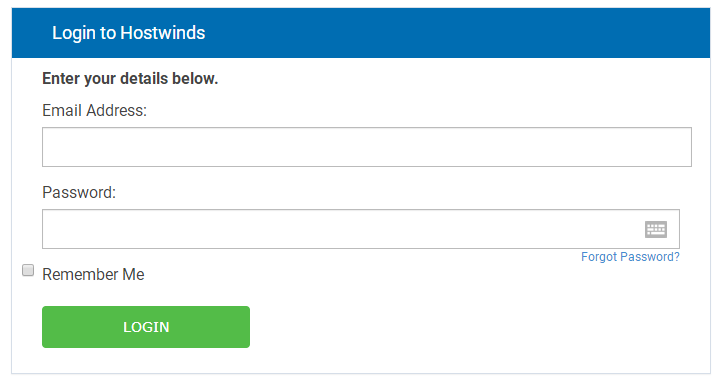Follow the blue password recovery link
The height and width of the screenshot is (378, 717).
[x=630, y=257]
